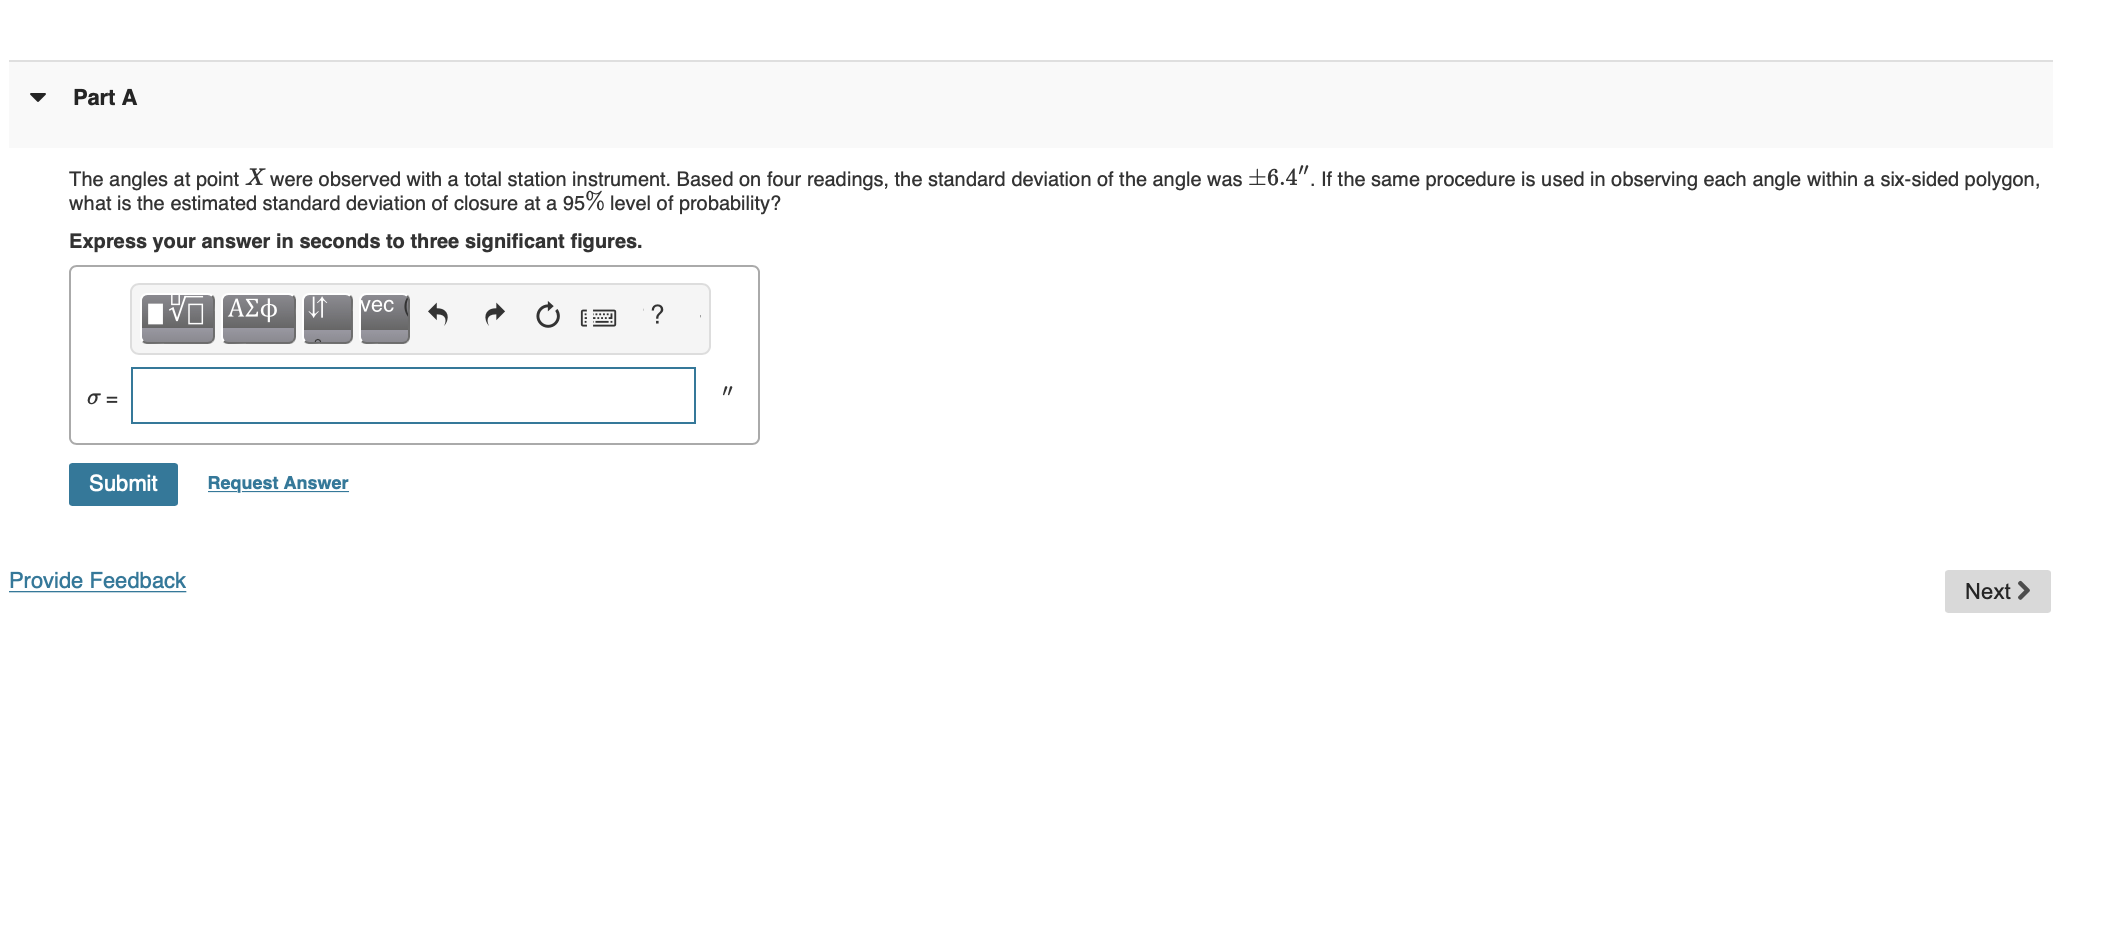Image resolution: width=2122 pixels, height=951 pixels.
Task: Click the Part A header title
Action: click(x=104, y=97)
